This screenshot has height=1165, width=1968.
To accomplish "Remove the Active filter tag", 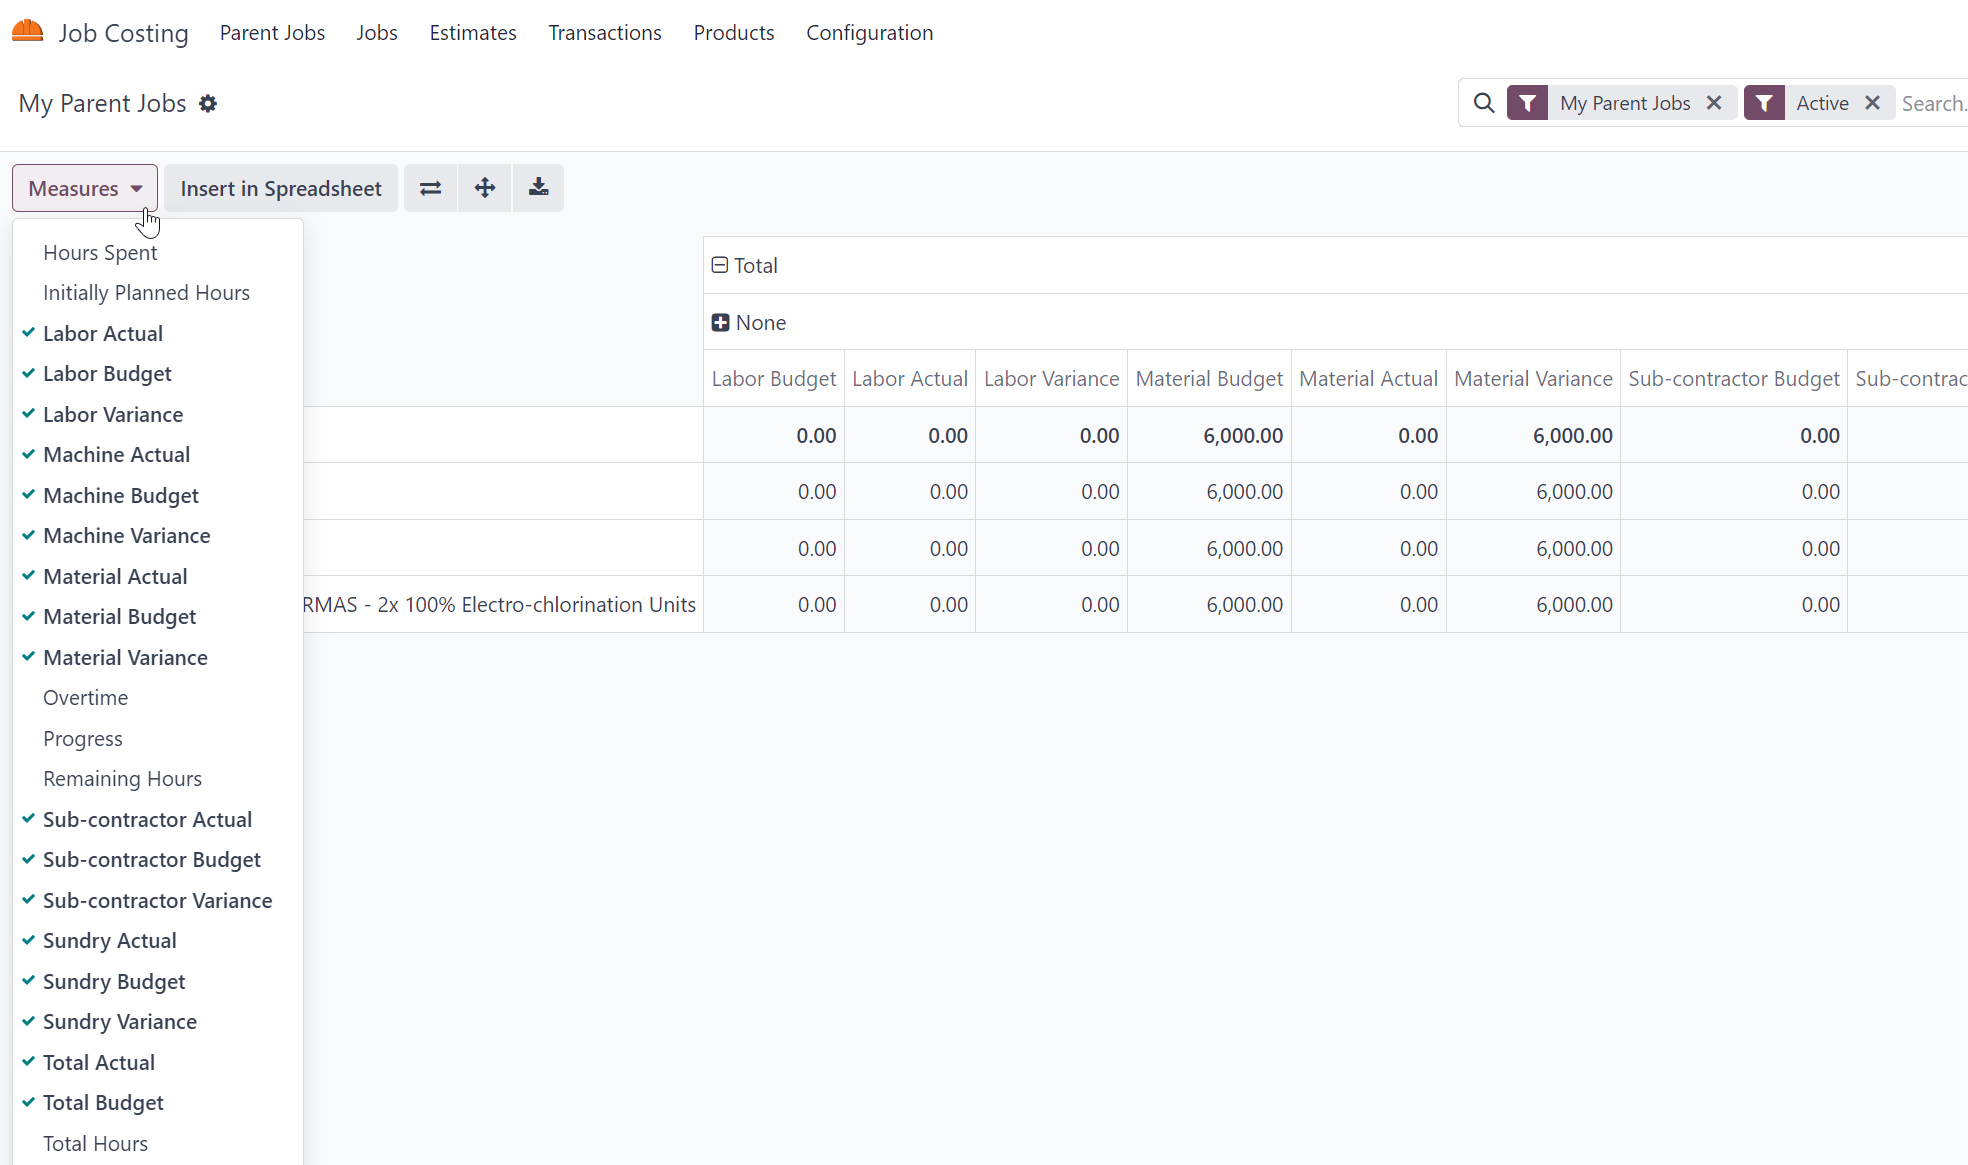I will (x=1873, y=103).
